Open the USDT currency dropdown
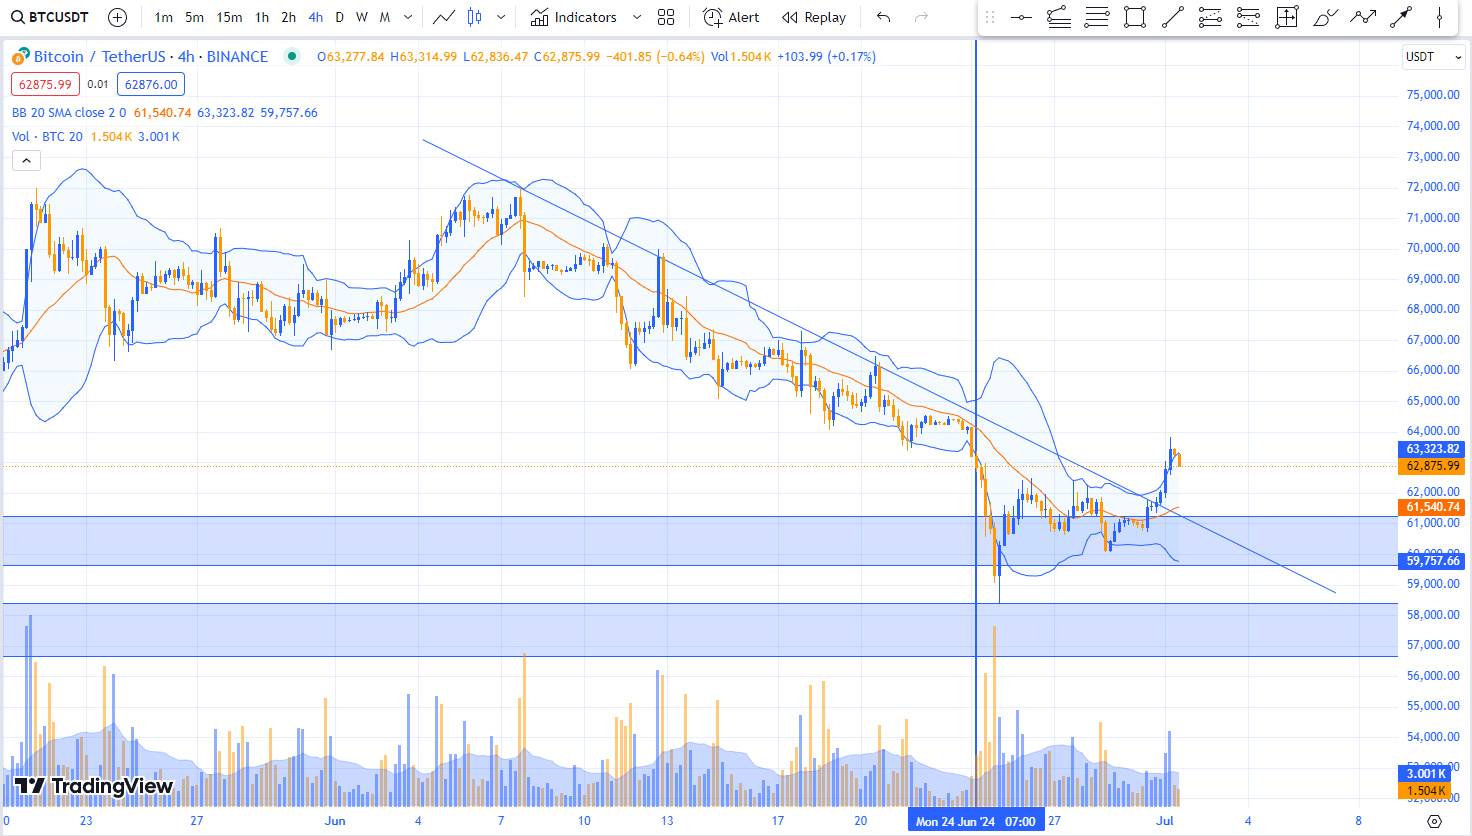 pos(1433,57)
